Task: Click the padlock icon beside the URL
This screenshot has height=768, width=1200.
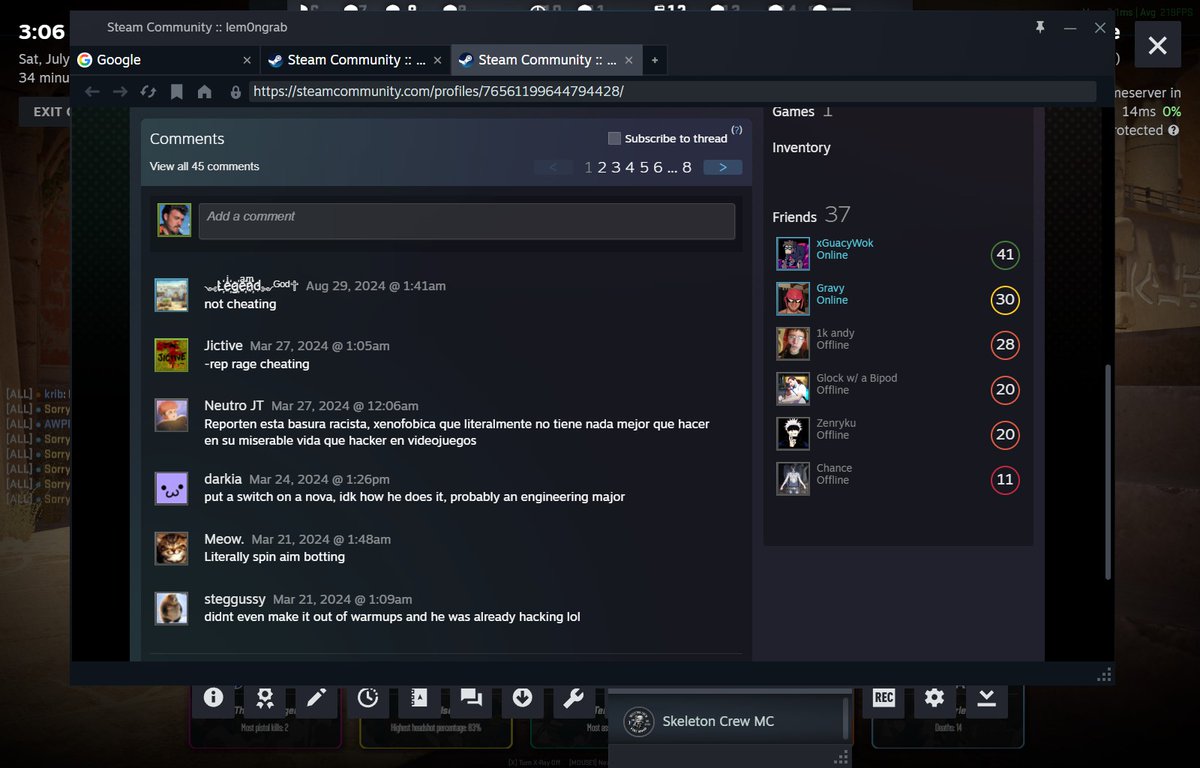Action: tap(236, 92)
